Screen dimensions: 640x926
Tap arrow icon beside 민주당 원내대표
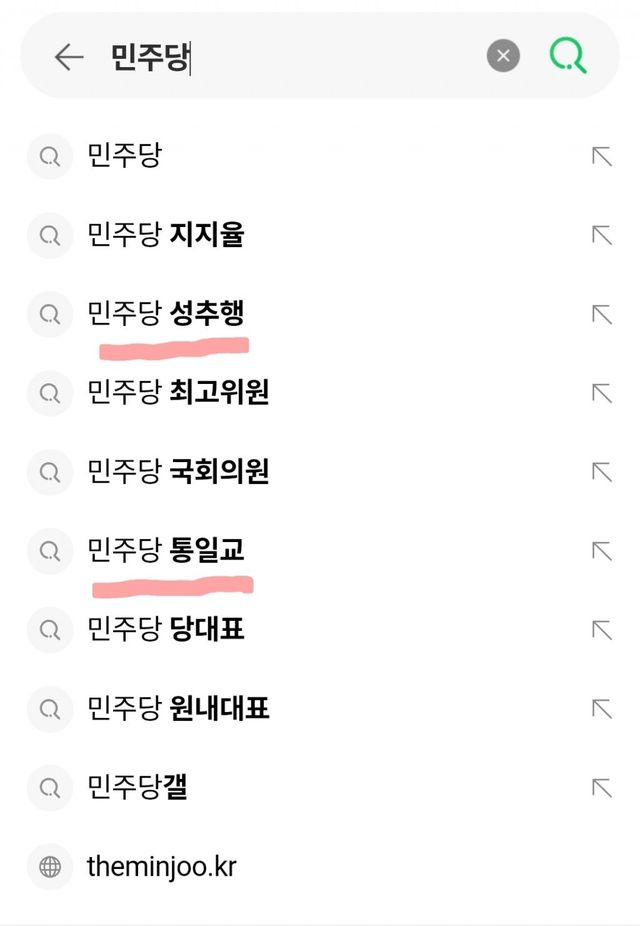(x=601, y=709)
